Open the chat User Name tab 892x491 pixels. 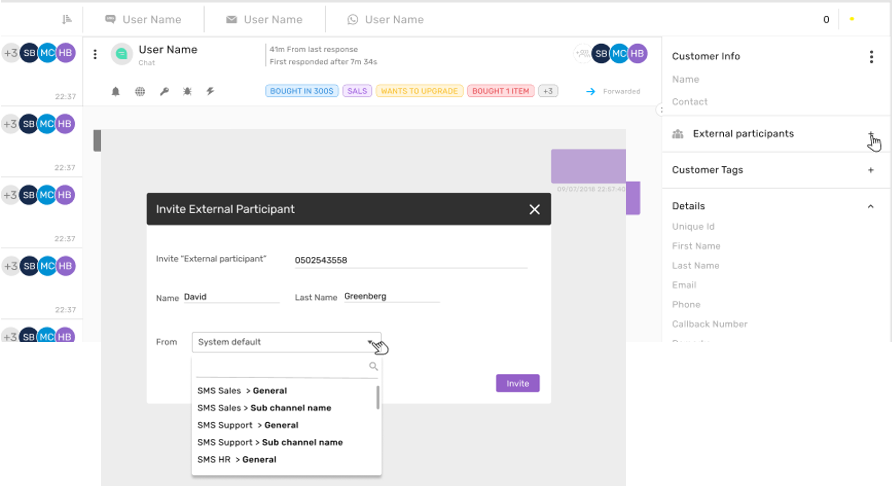pos(143,19)
